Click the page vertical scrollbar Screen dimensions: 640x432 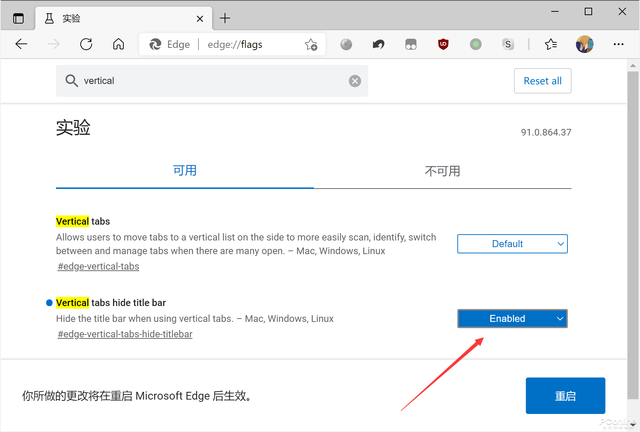click(633, 235)
